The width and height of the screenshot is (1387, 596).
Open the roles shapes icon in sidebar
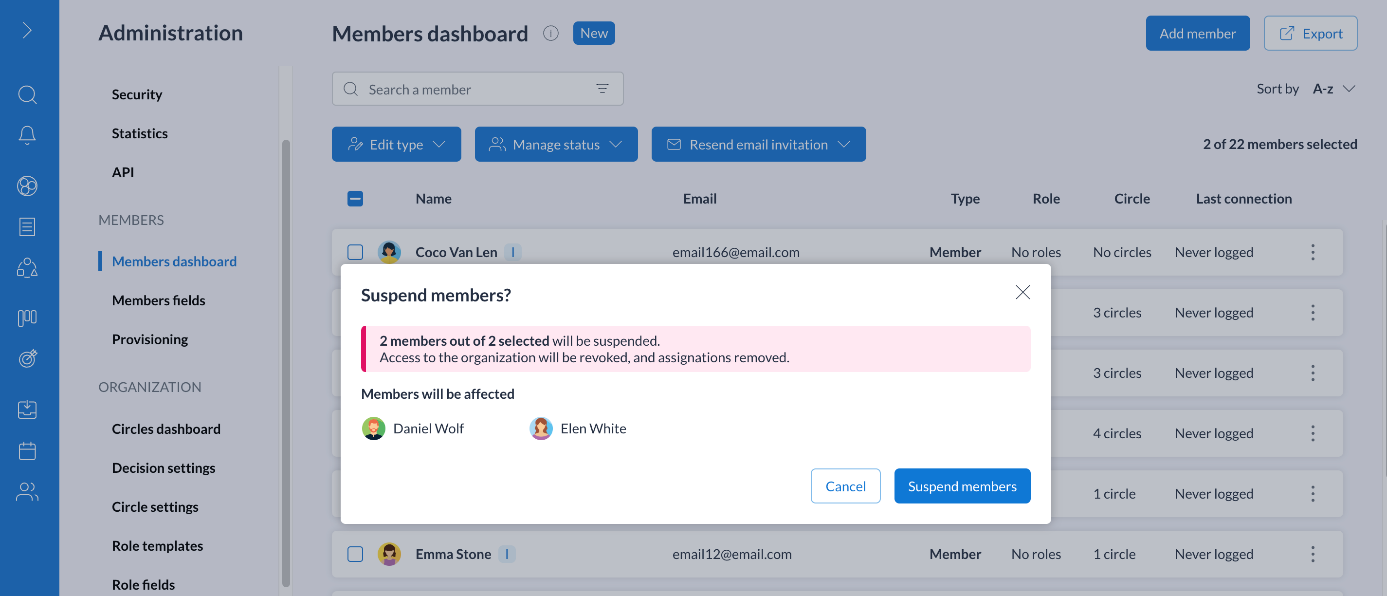[27, 268]
